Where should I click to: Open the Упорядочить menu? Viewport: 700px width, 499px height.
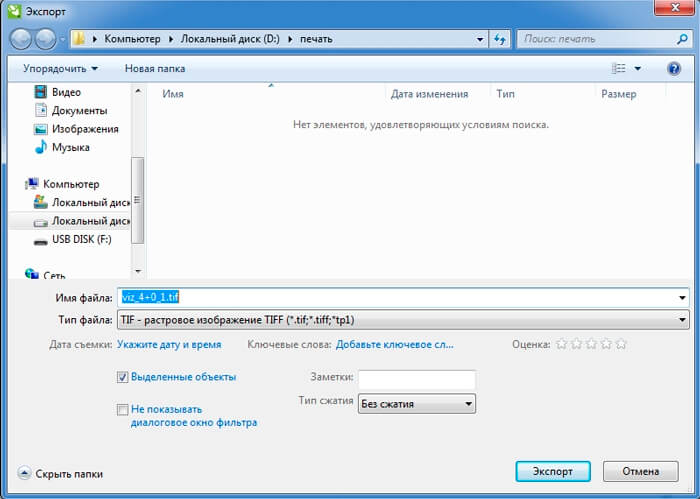60,69
